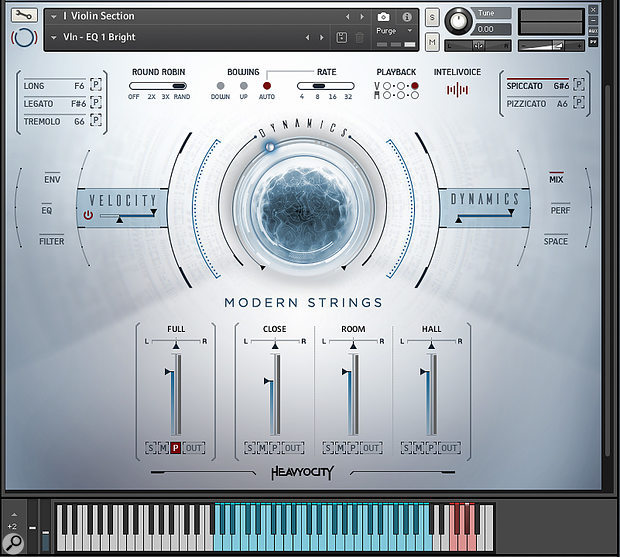Switch to the FILTER tab

(x=51, y=241)
